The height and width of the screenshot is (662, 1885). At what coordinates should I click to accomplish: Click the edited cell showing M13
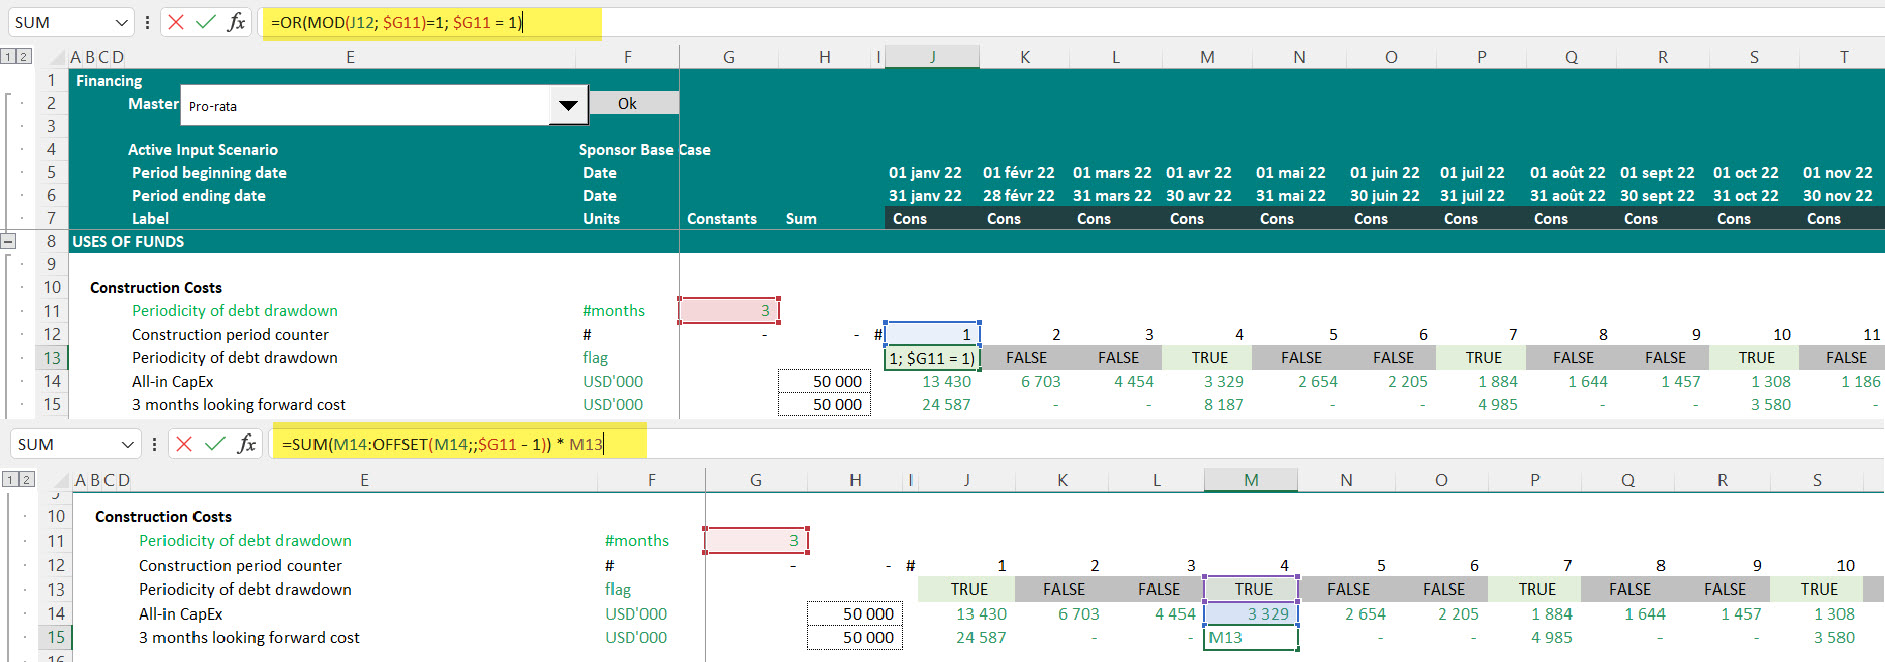(1251, 637)
